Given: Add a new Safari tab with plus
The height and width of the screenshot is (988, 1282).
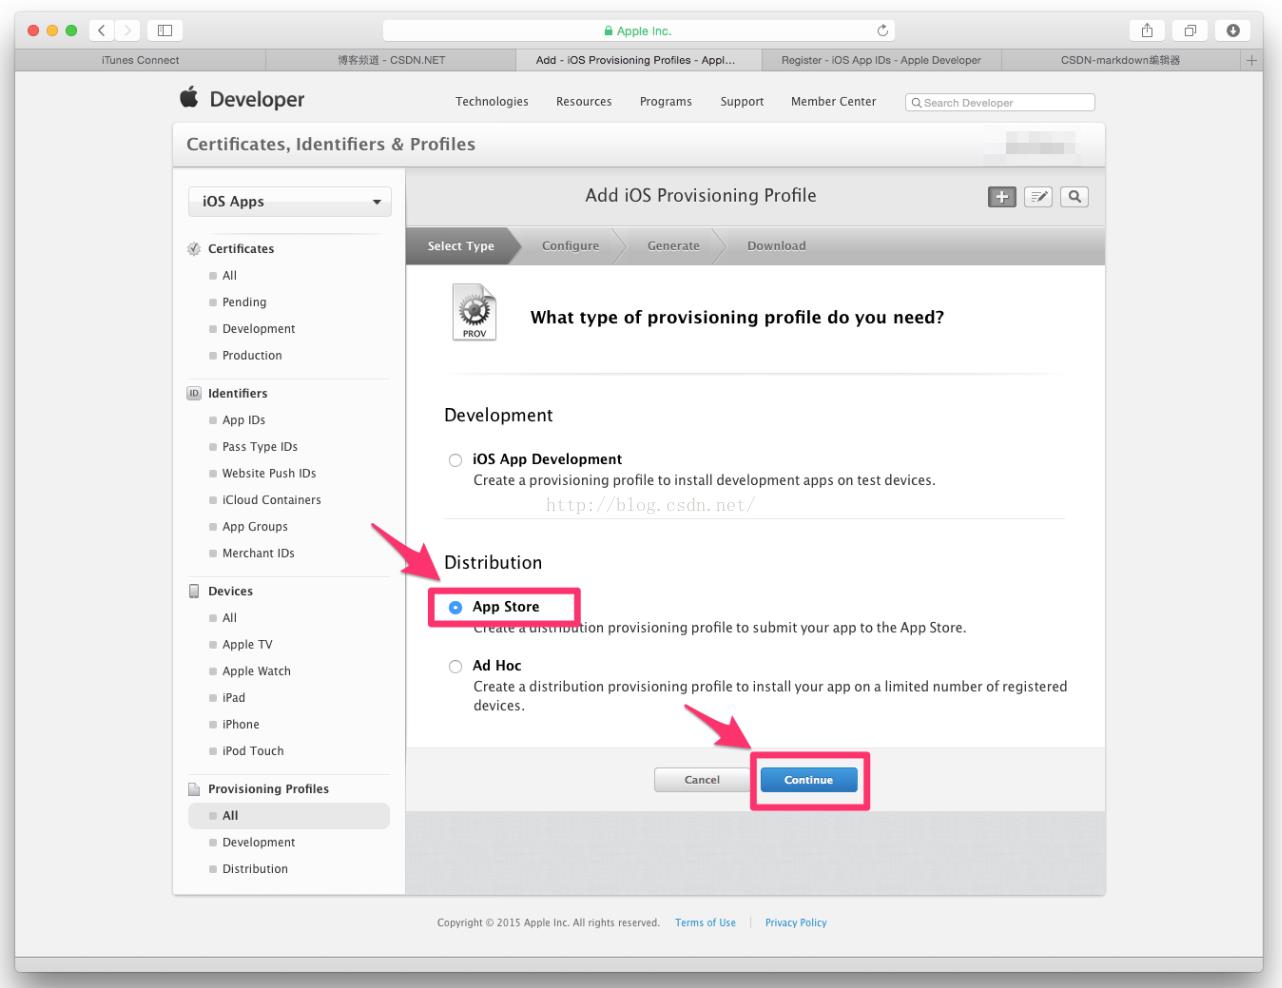Looking at the screenshot, I should click(1251, 60).
